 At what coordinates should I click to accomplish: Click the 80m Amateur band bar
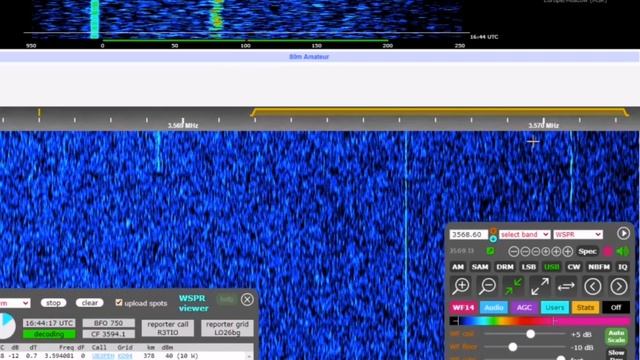click(x=320, y=57)
